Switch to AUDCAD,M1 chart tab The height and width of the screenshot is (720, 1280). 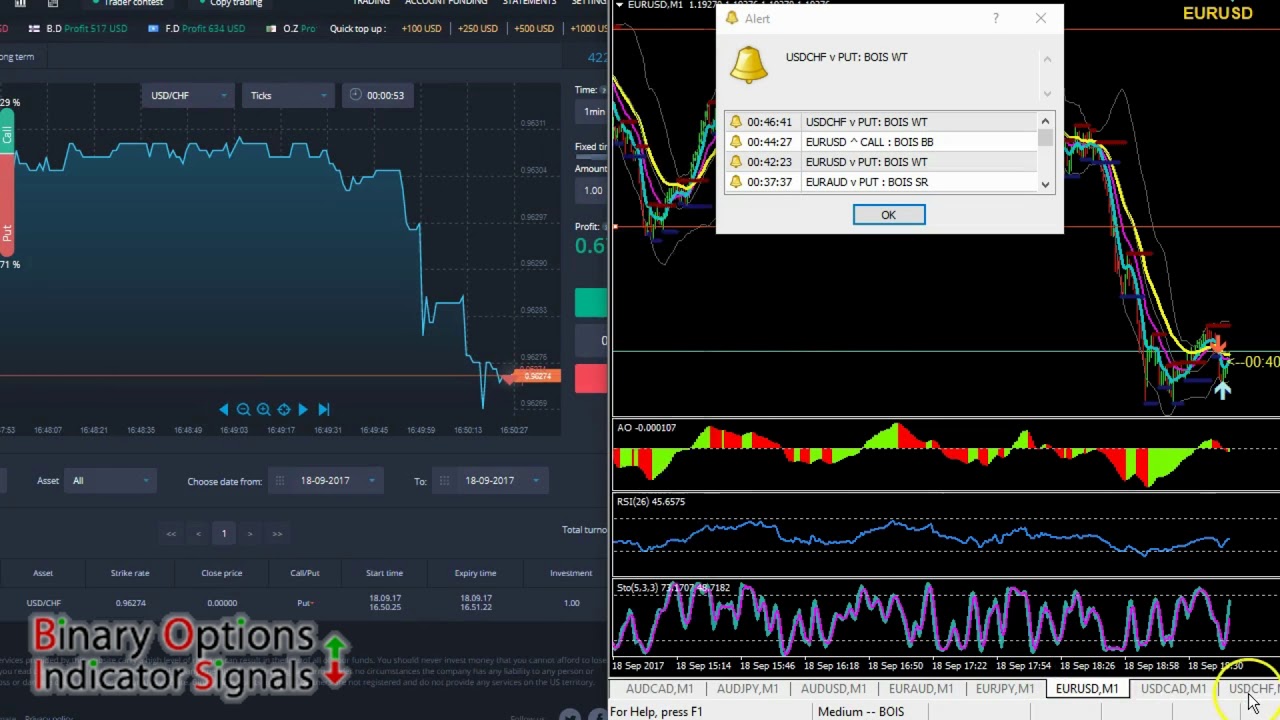click(659, 689)
